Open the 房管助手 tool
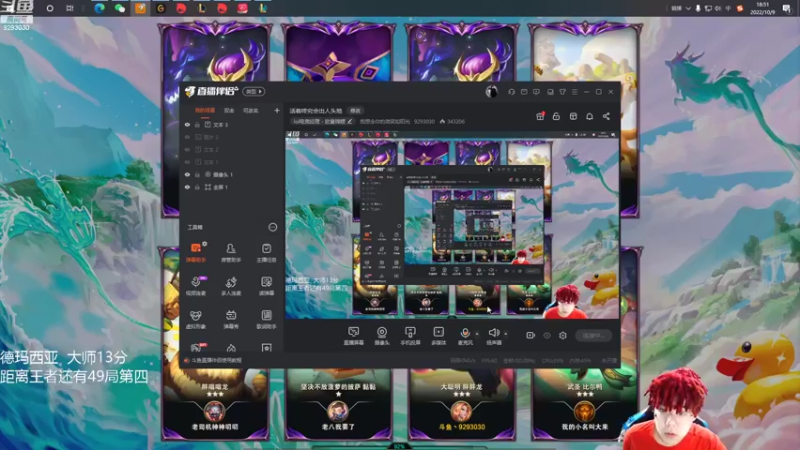 231,253
